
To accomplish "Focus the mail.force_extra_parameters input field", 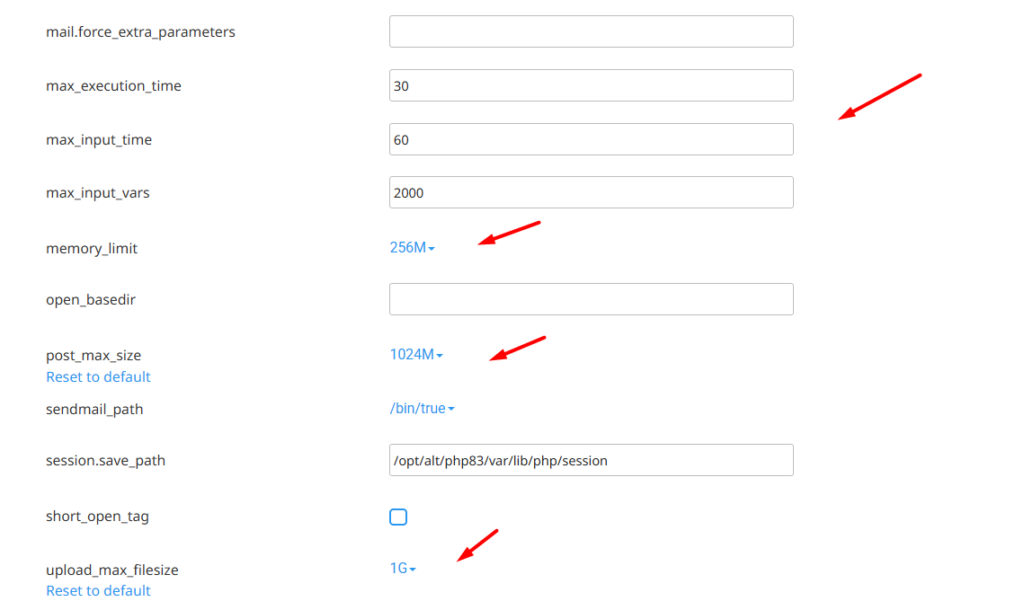I will pos(591,32).
